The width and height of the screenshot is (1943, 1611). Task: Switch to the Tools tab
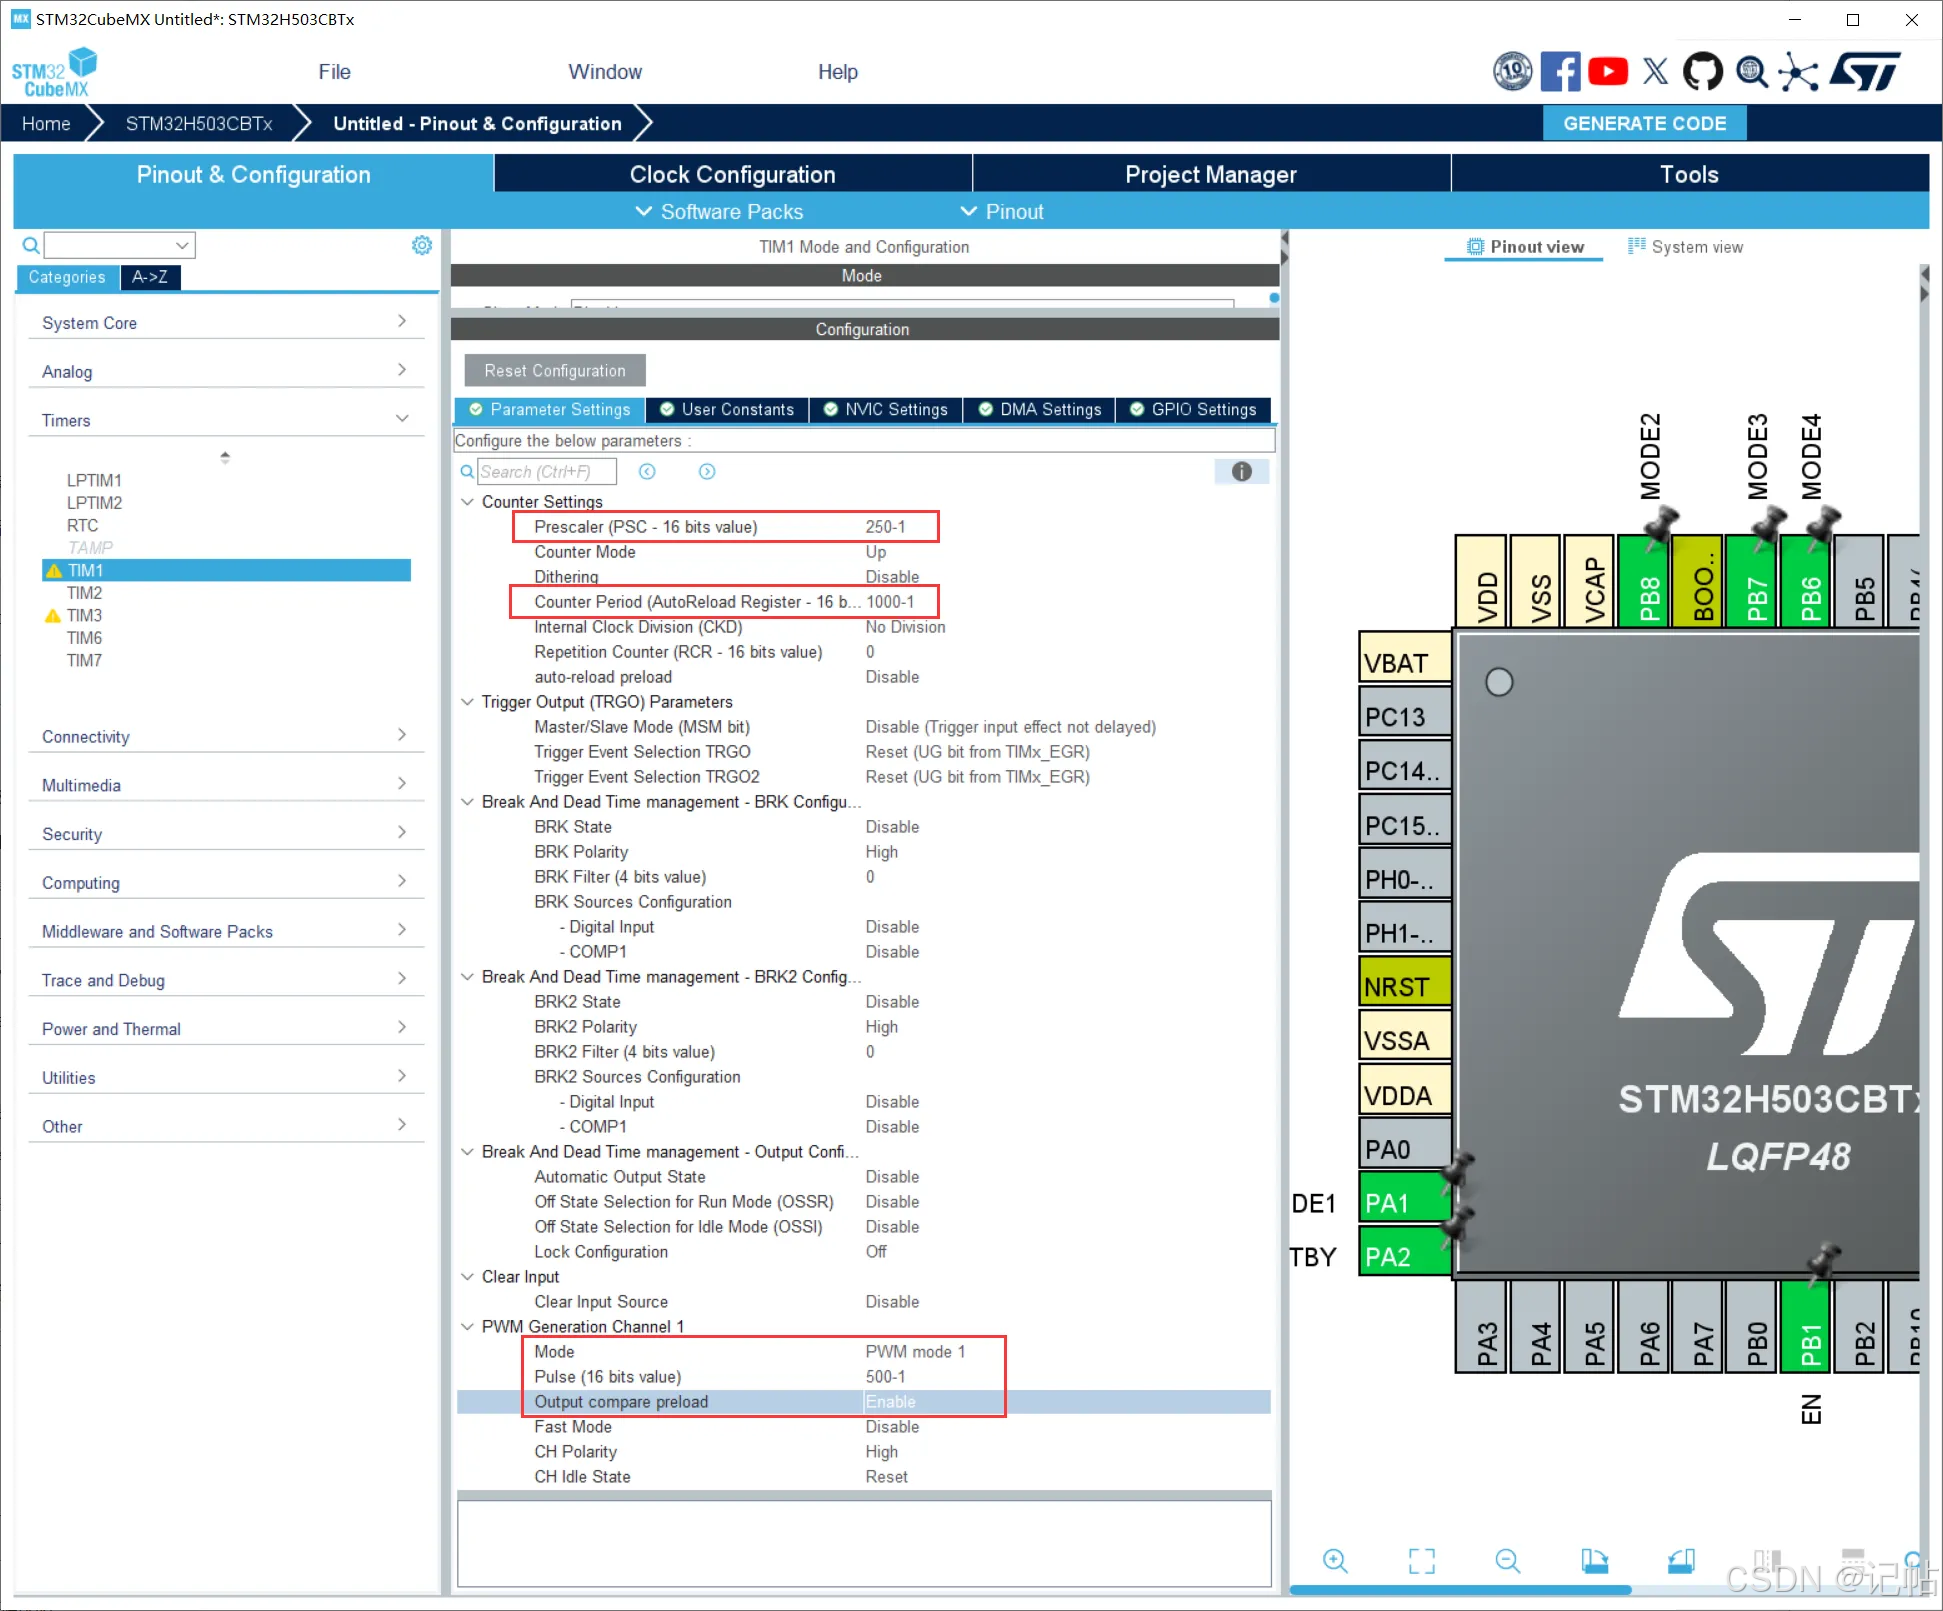tap(1690, 174)
